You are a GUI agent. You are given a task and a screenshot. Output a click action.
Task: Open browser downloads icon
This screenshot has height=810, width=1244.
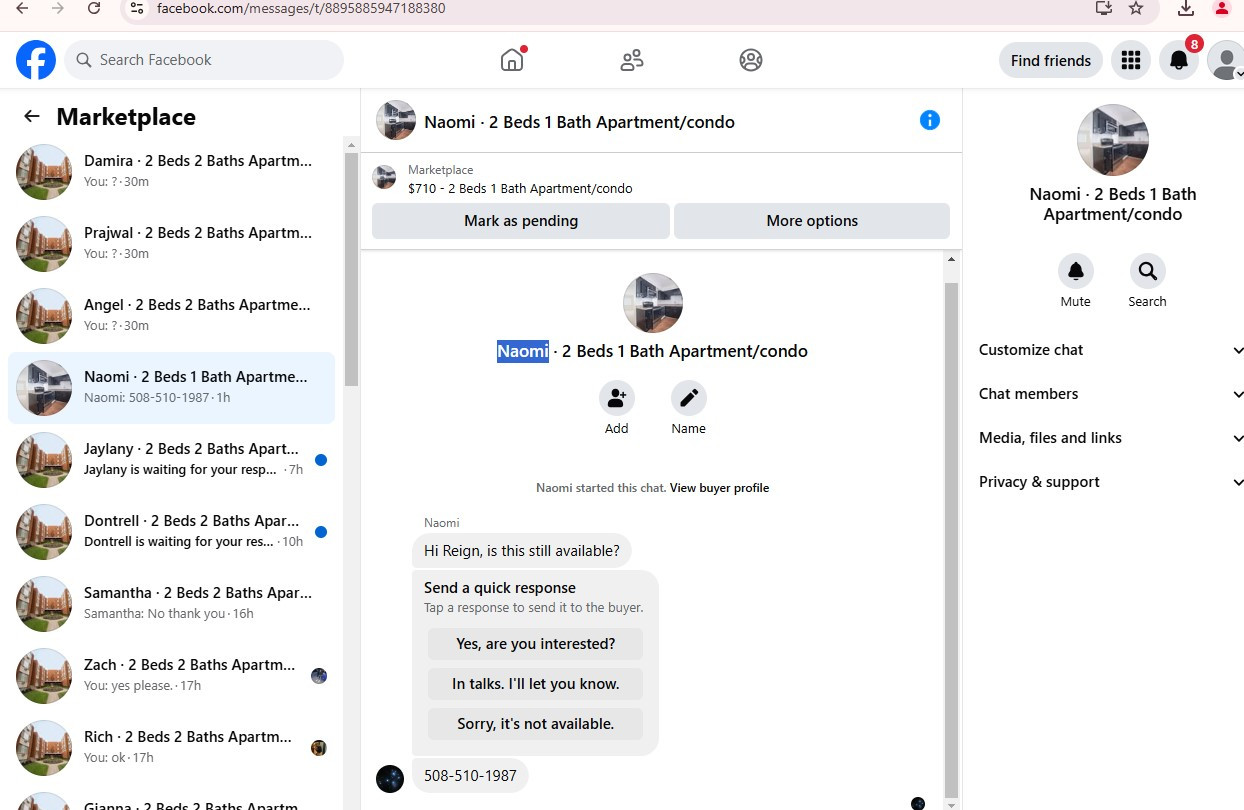1186,8
